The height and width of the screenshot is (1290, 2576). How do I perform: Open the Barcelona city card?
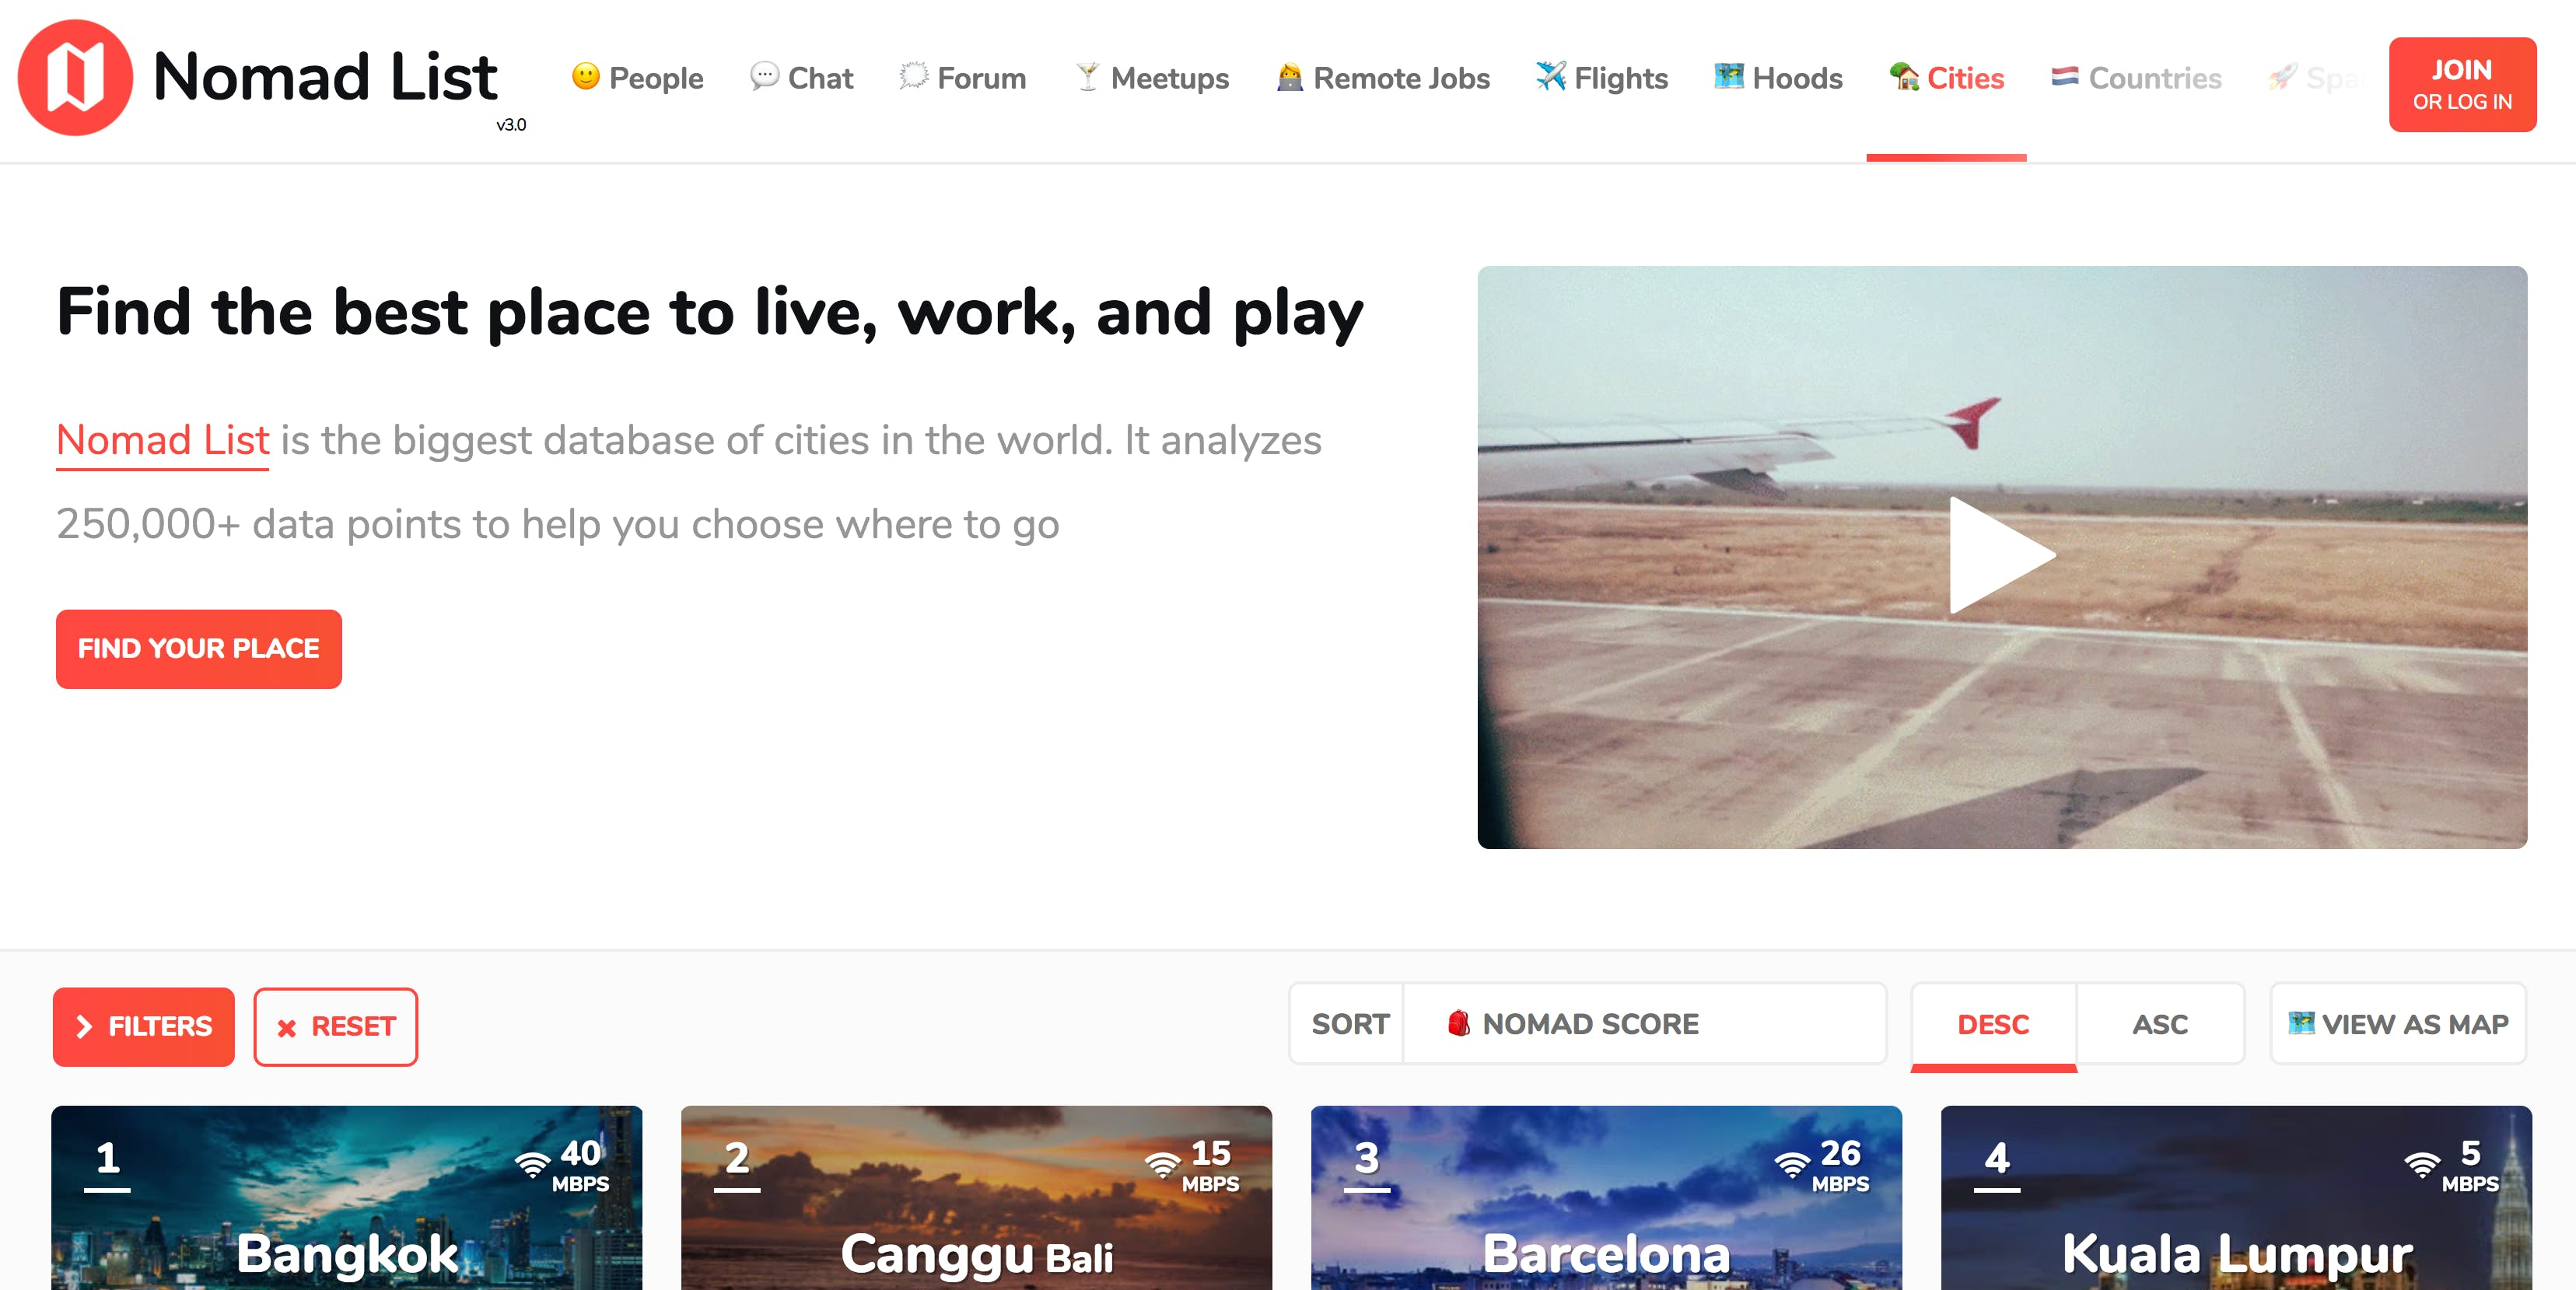[1607, 1198]
